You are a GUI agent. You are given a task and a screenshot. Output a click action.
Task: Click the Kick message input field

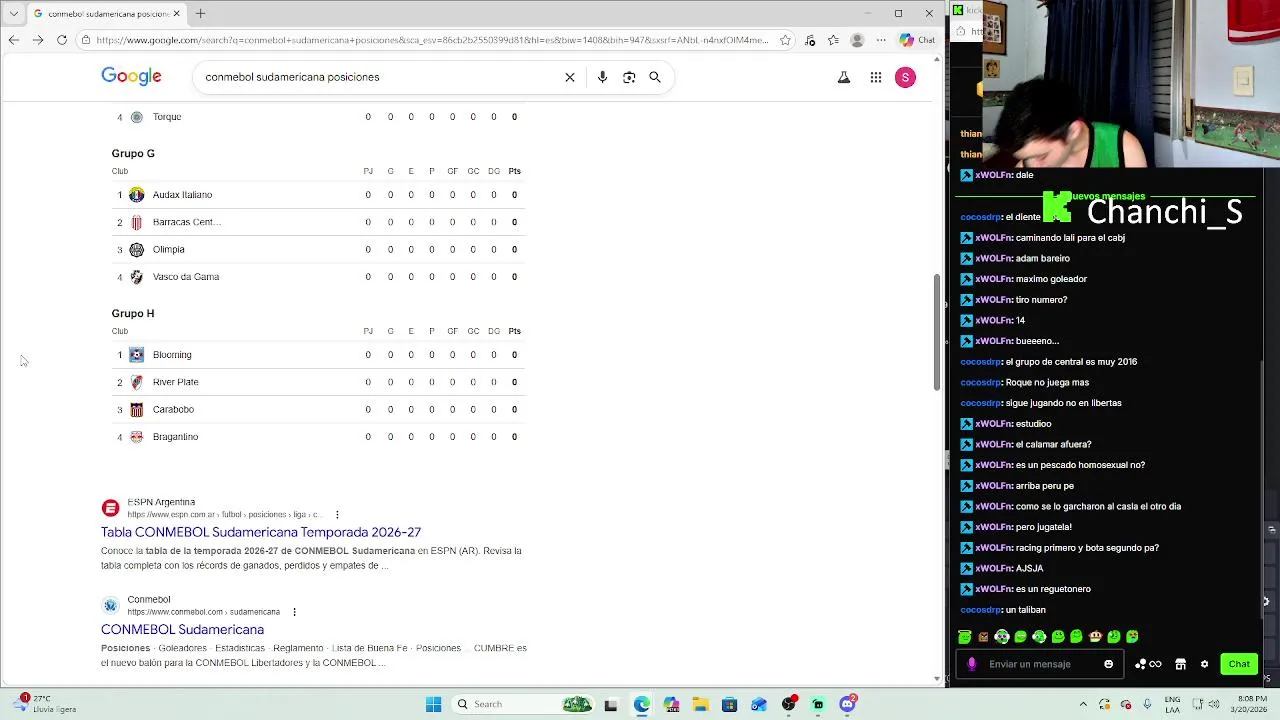[x=1040, y=664]
